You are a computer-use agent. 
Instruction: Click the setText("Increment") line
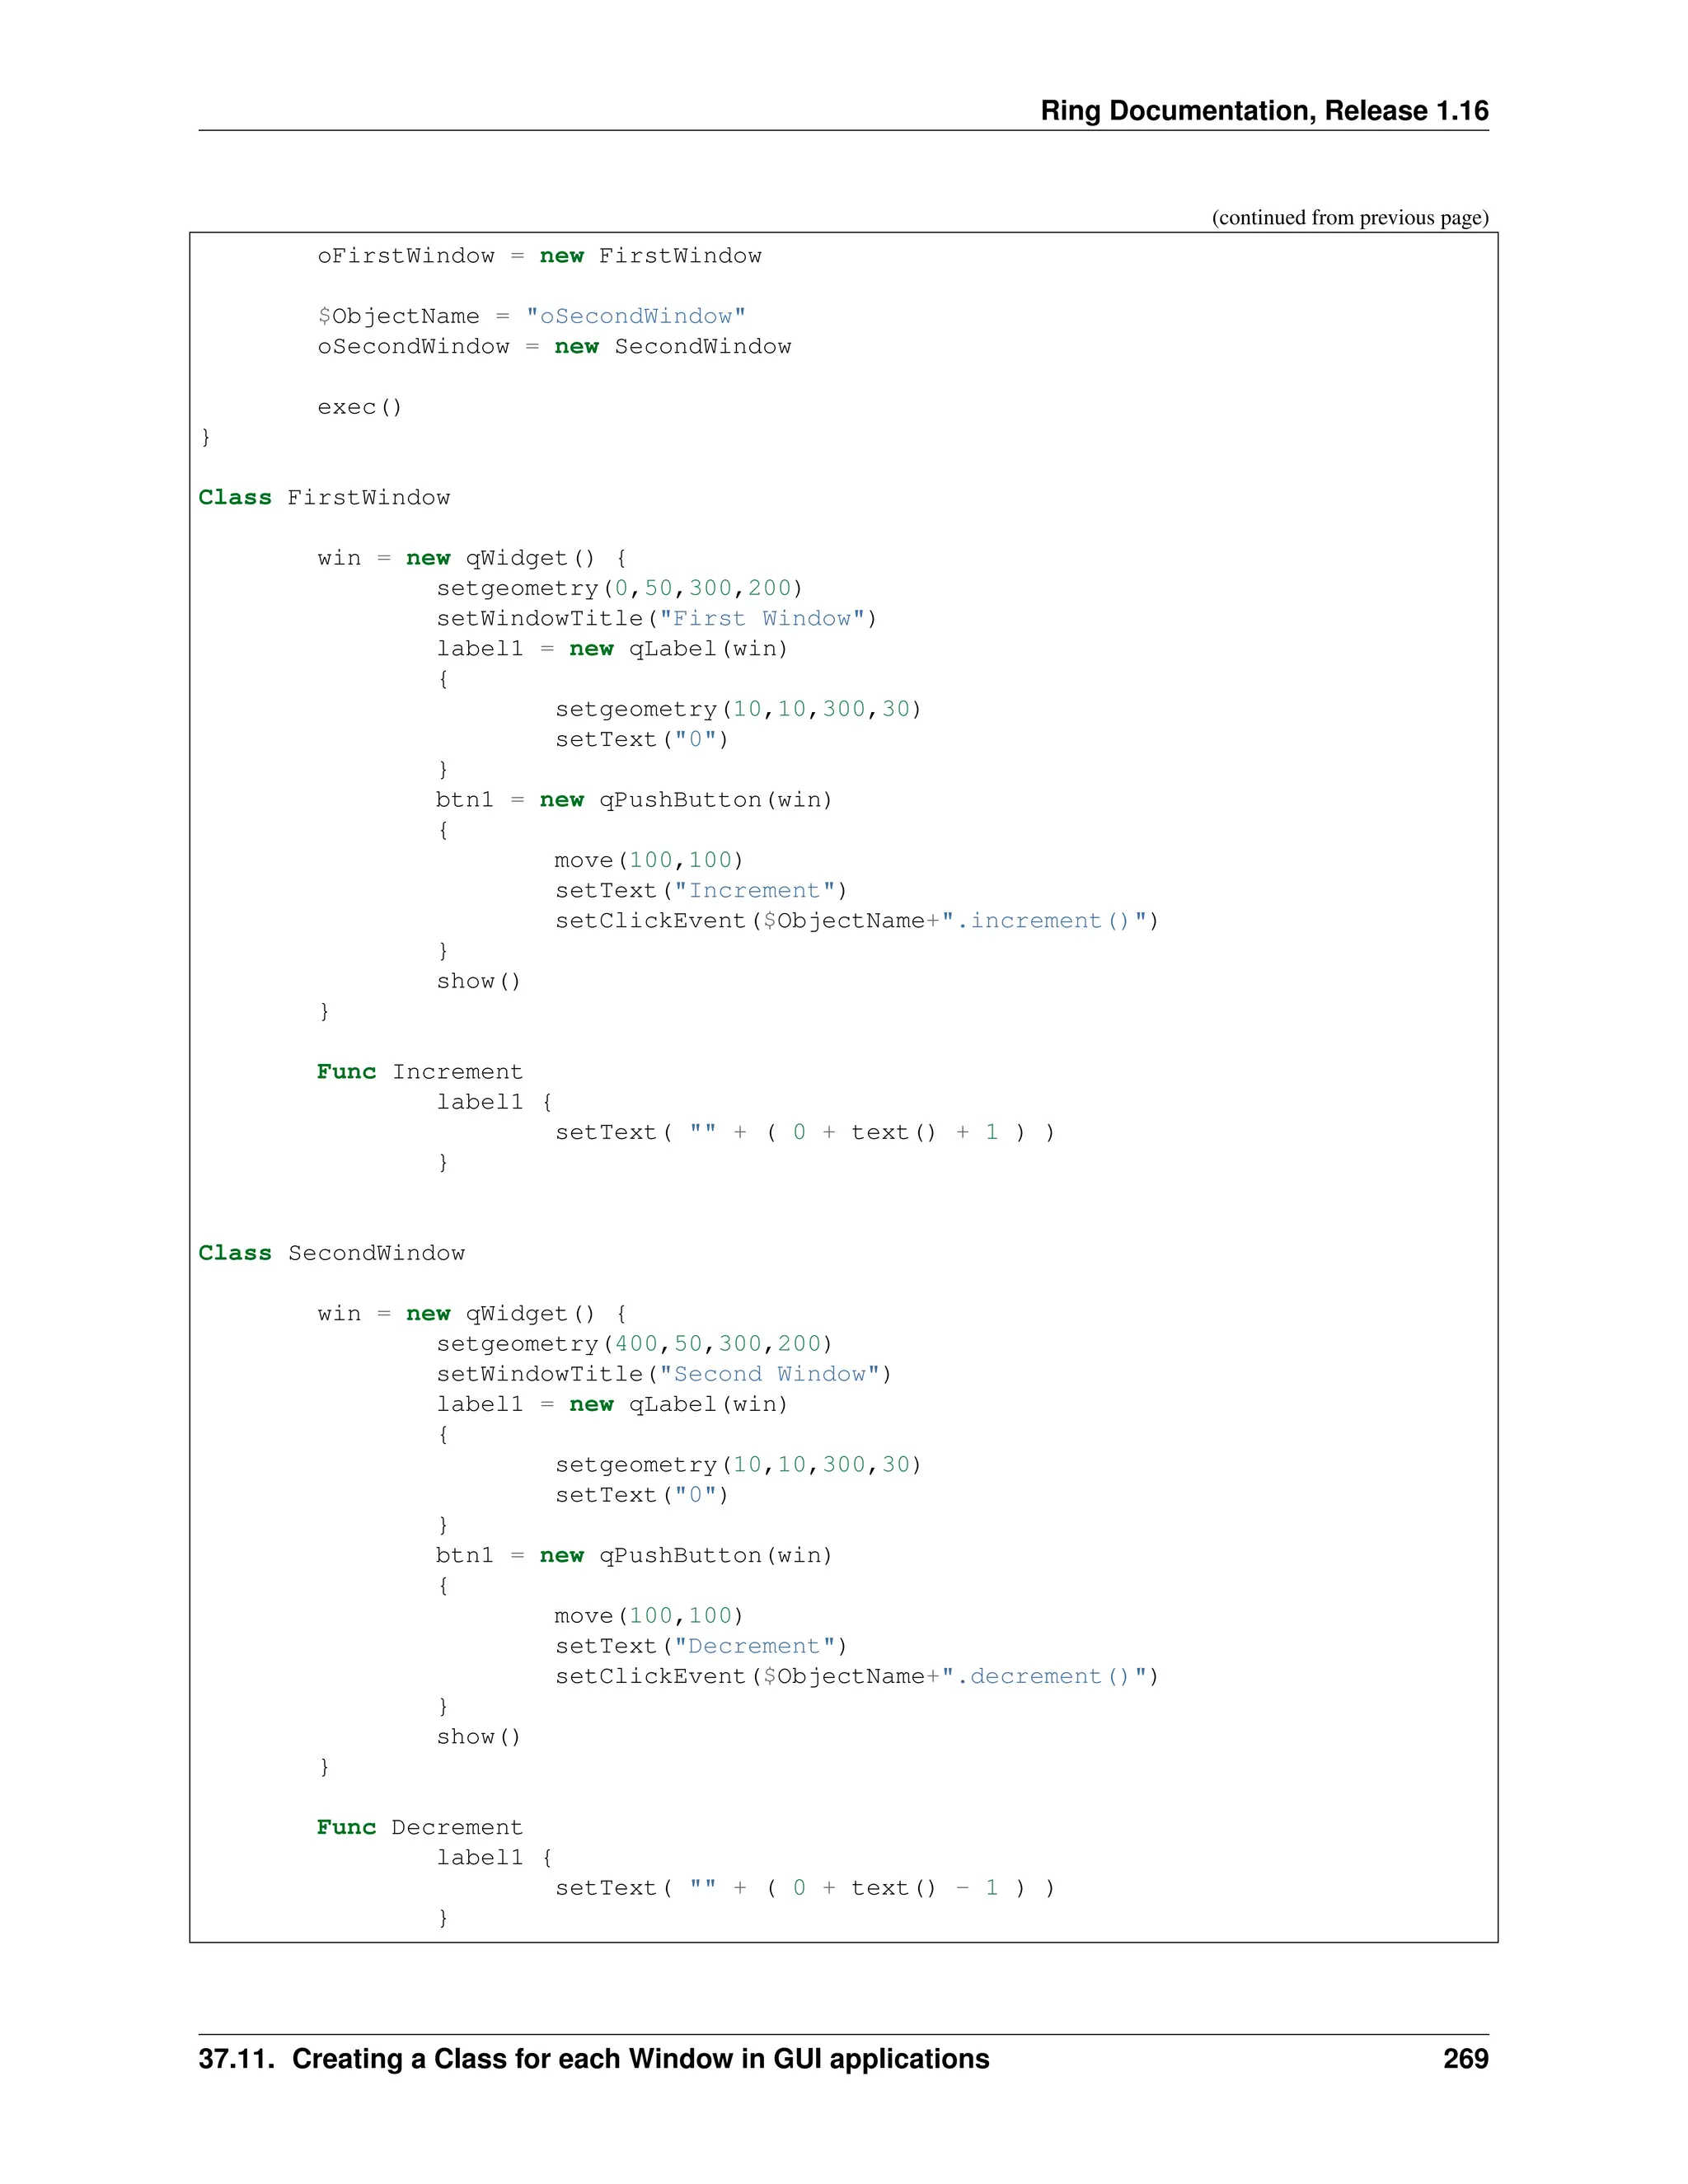tap(700, 891)
